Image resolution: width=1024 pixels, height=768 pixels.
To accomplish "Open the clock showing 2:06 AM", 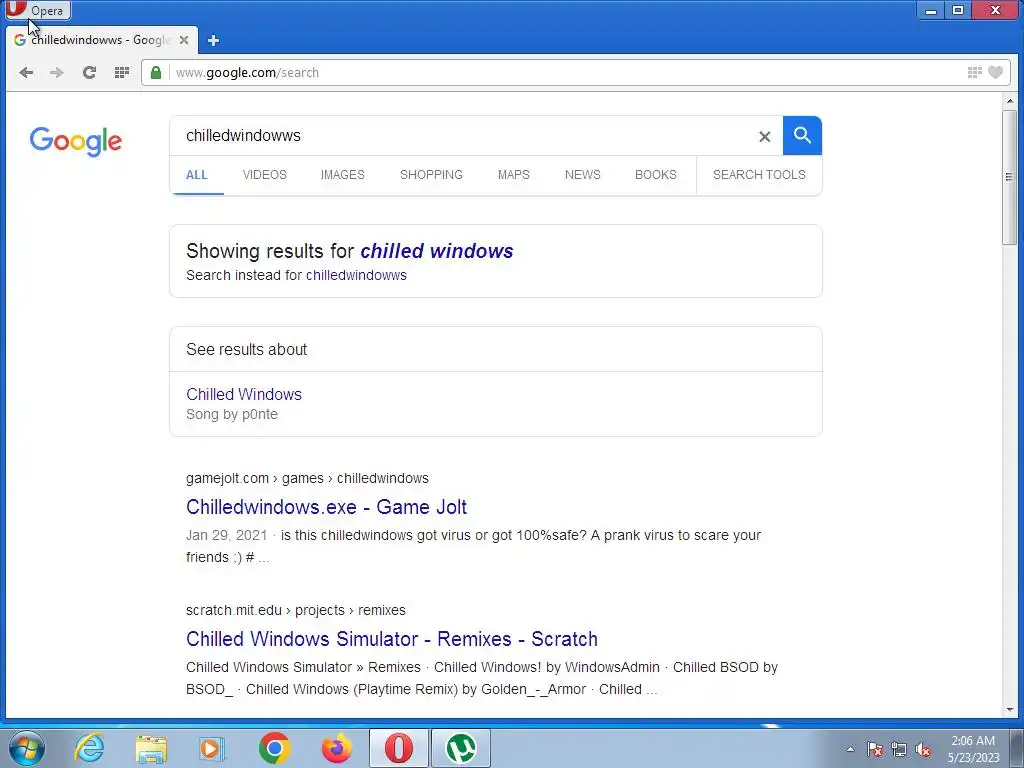I will (973, 749).
